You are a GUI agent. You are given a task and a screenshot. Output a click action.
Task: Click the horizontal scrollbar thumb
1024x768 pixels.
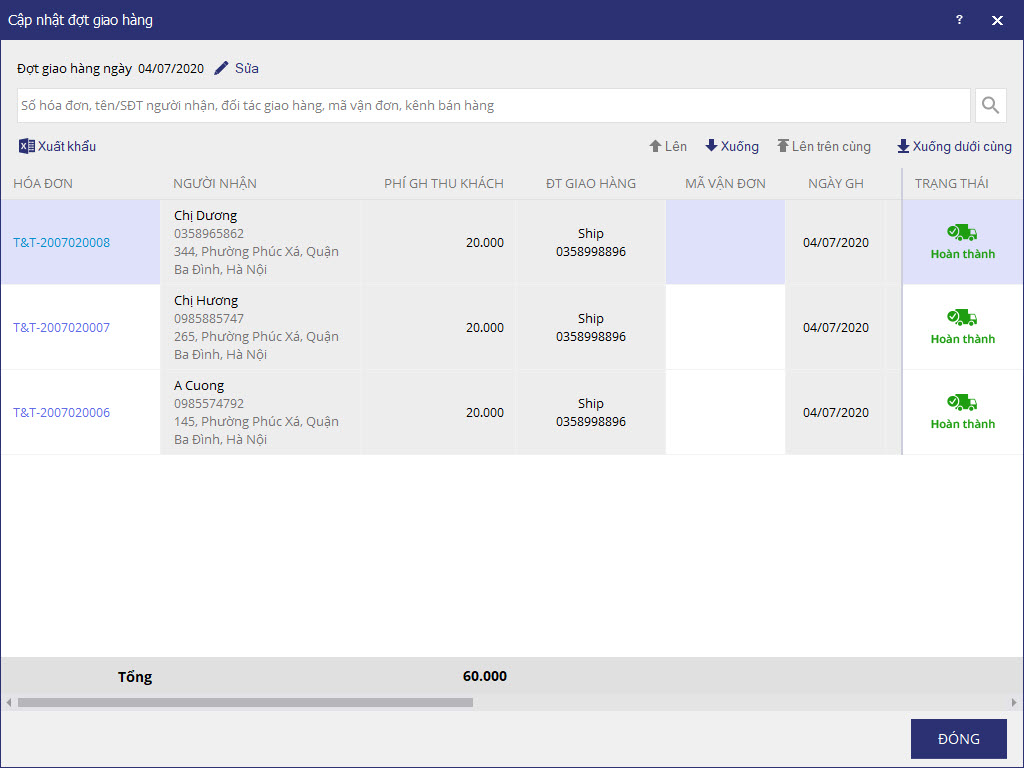(x=245, y=703)
